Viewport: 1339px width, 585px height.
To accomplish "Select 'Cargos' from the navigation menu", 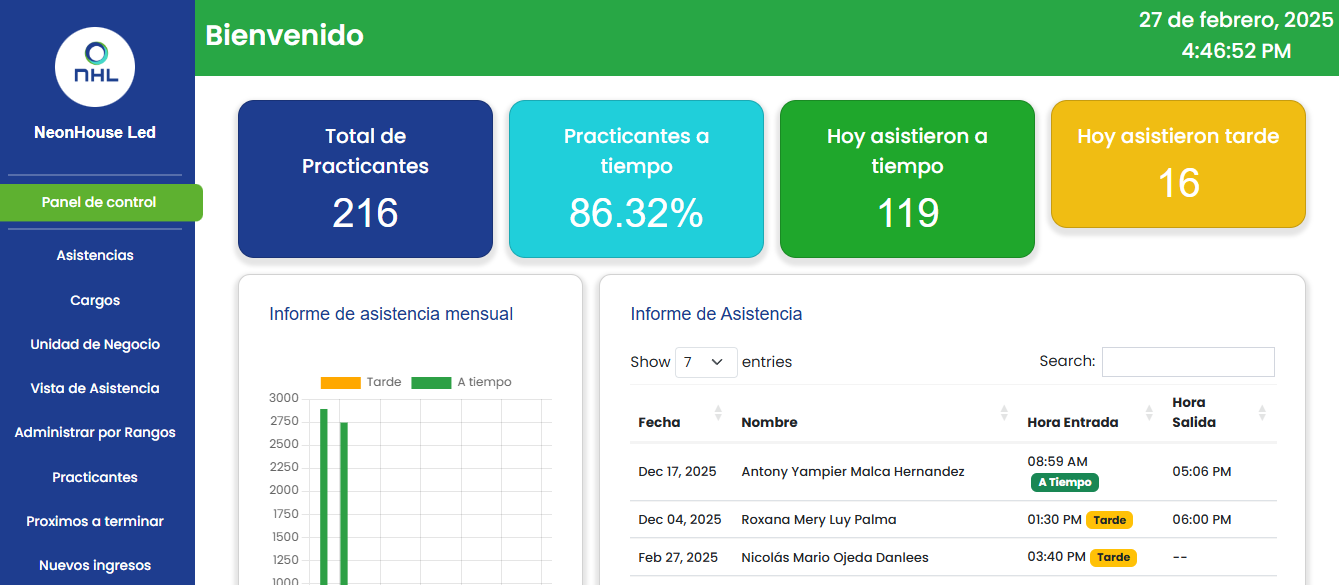I will pos(95,299).
